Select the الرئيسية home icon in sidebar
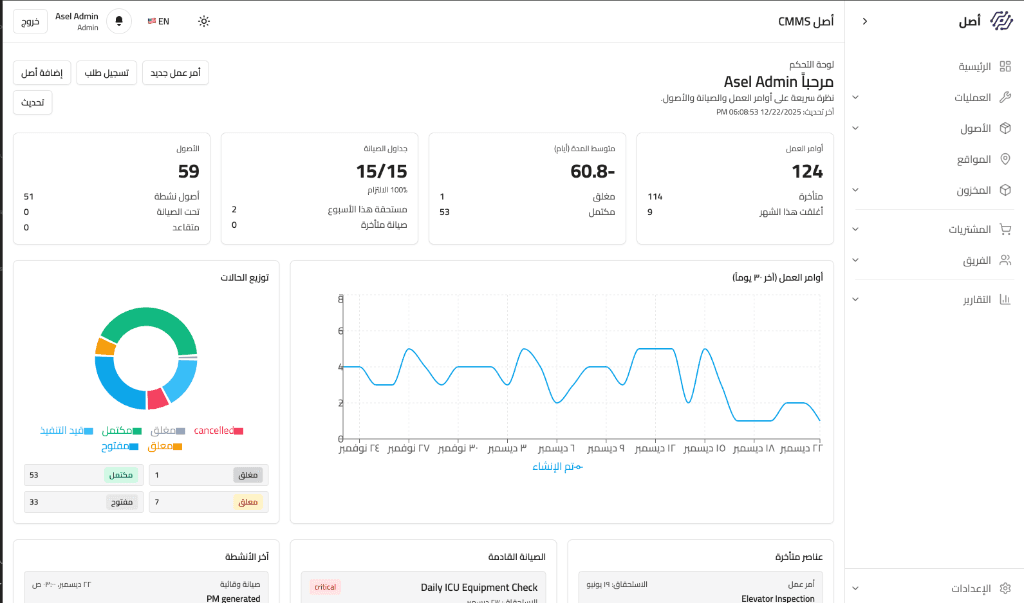 pyautogui.click(x=1006, y=66)
